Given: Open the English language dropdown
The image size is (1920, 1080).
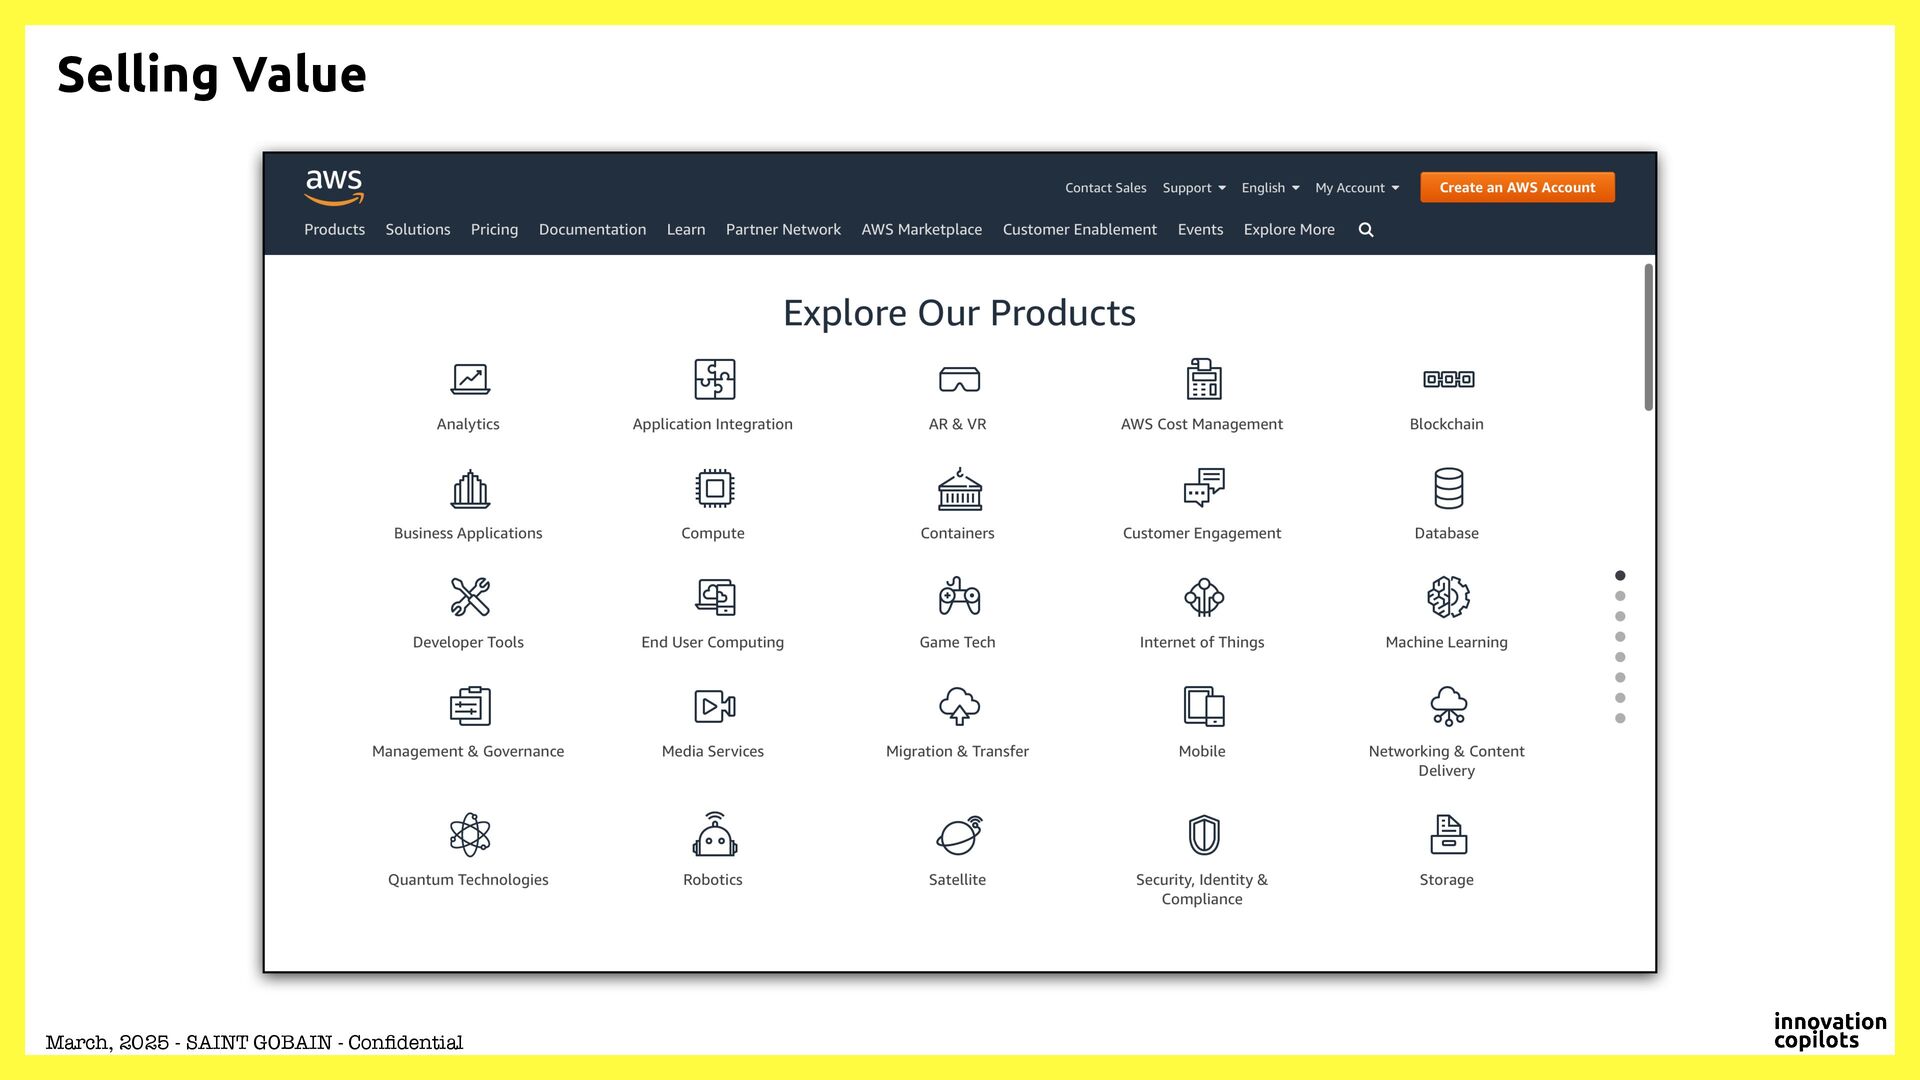Looking at the screenshot, I should tap(1270, 188).
